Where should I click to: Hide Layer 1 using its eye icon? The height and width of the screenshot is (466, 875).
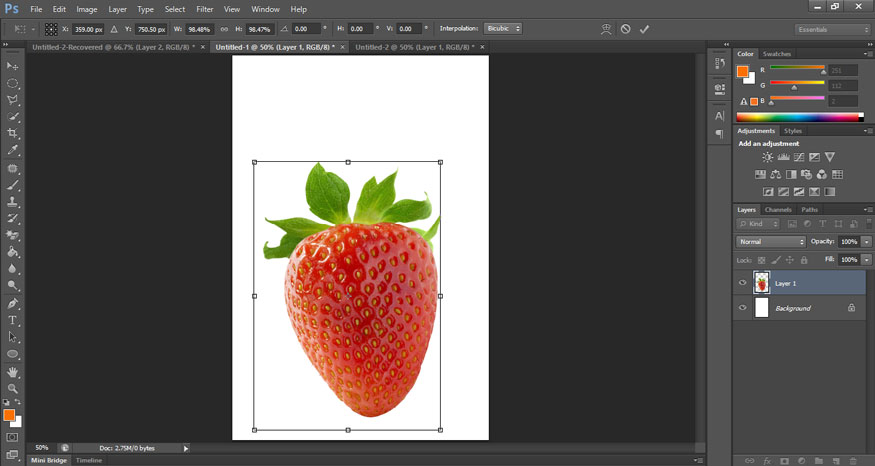point(742,283)
